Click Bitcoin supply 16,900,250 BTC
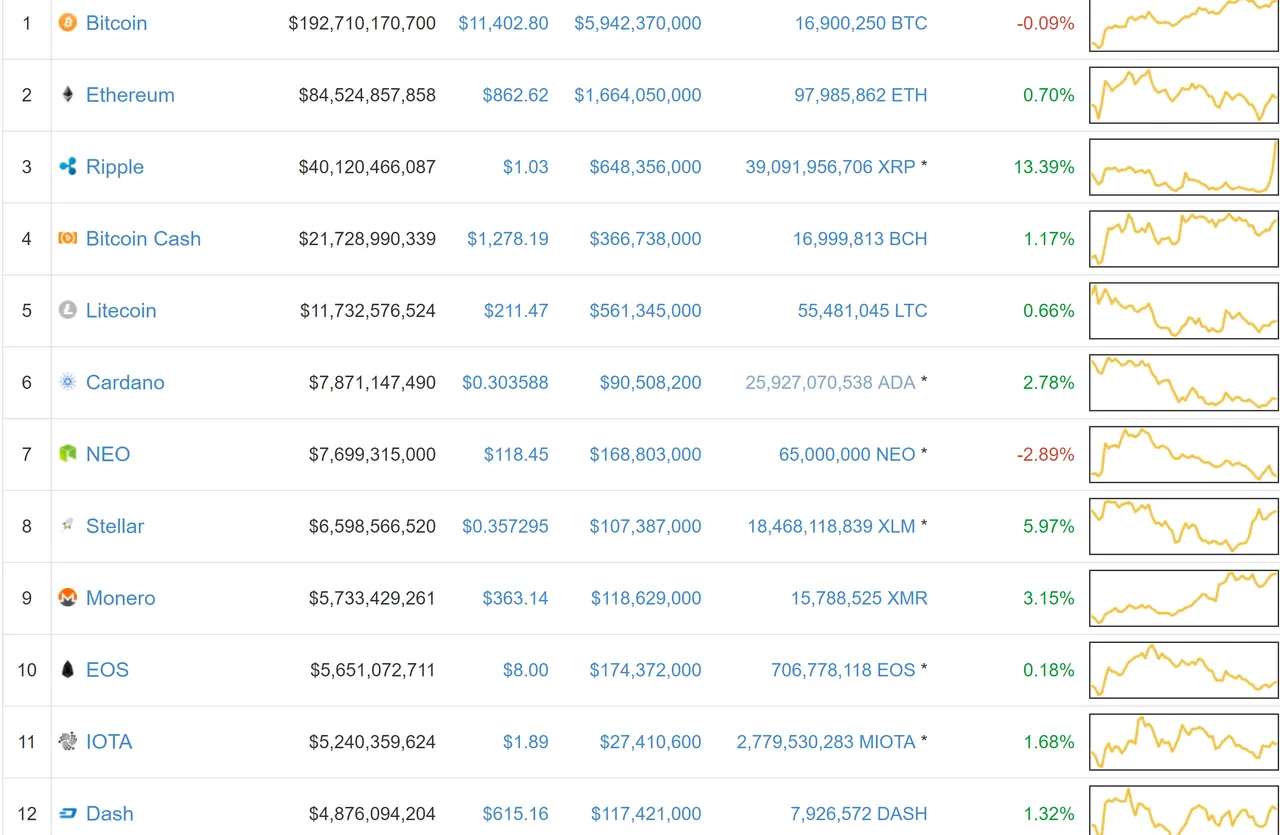The width and height of the screenshot is (1280, 835). click(861, 23)
